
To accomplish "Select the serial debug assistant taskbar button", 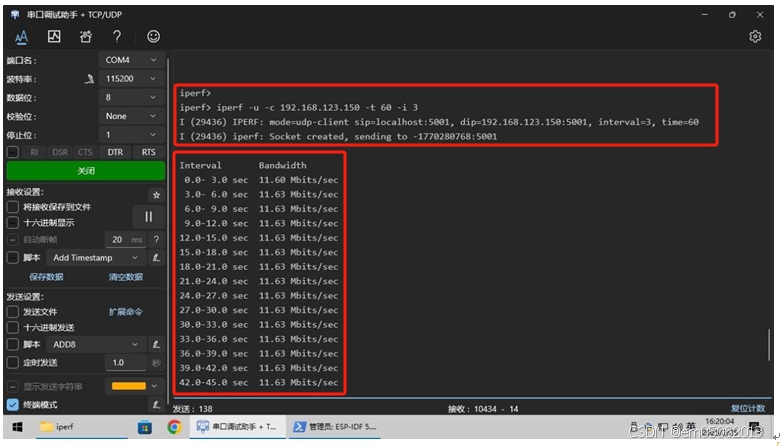I will click(x=238, y=427).
